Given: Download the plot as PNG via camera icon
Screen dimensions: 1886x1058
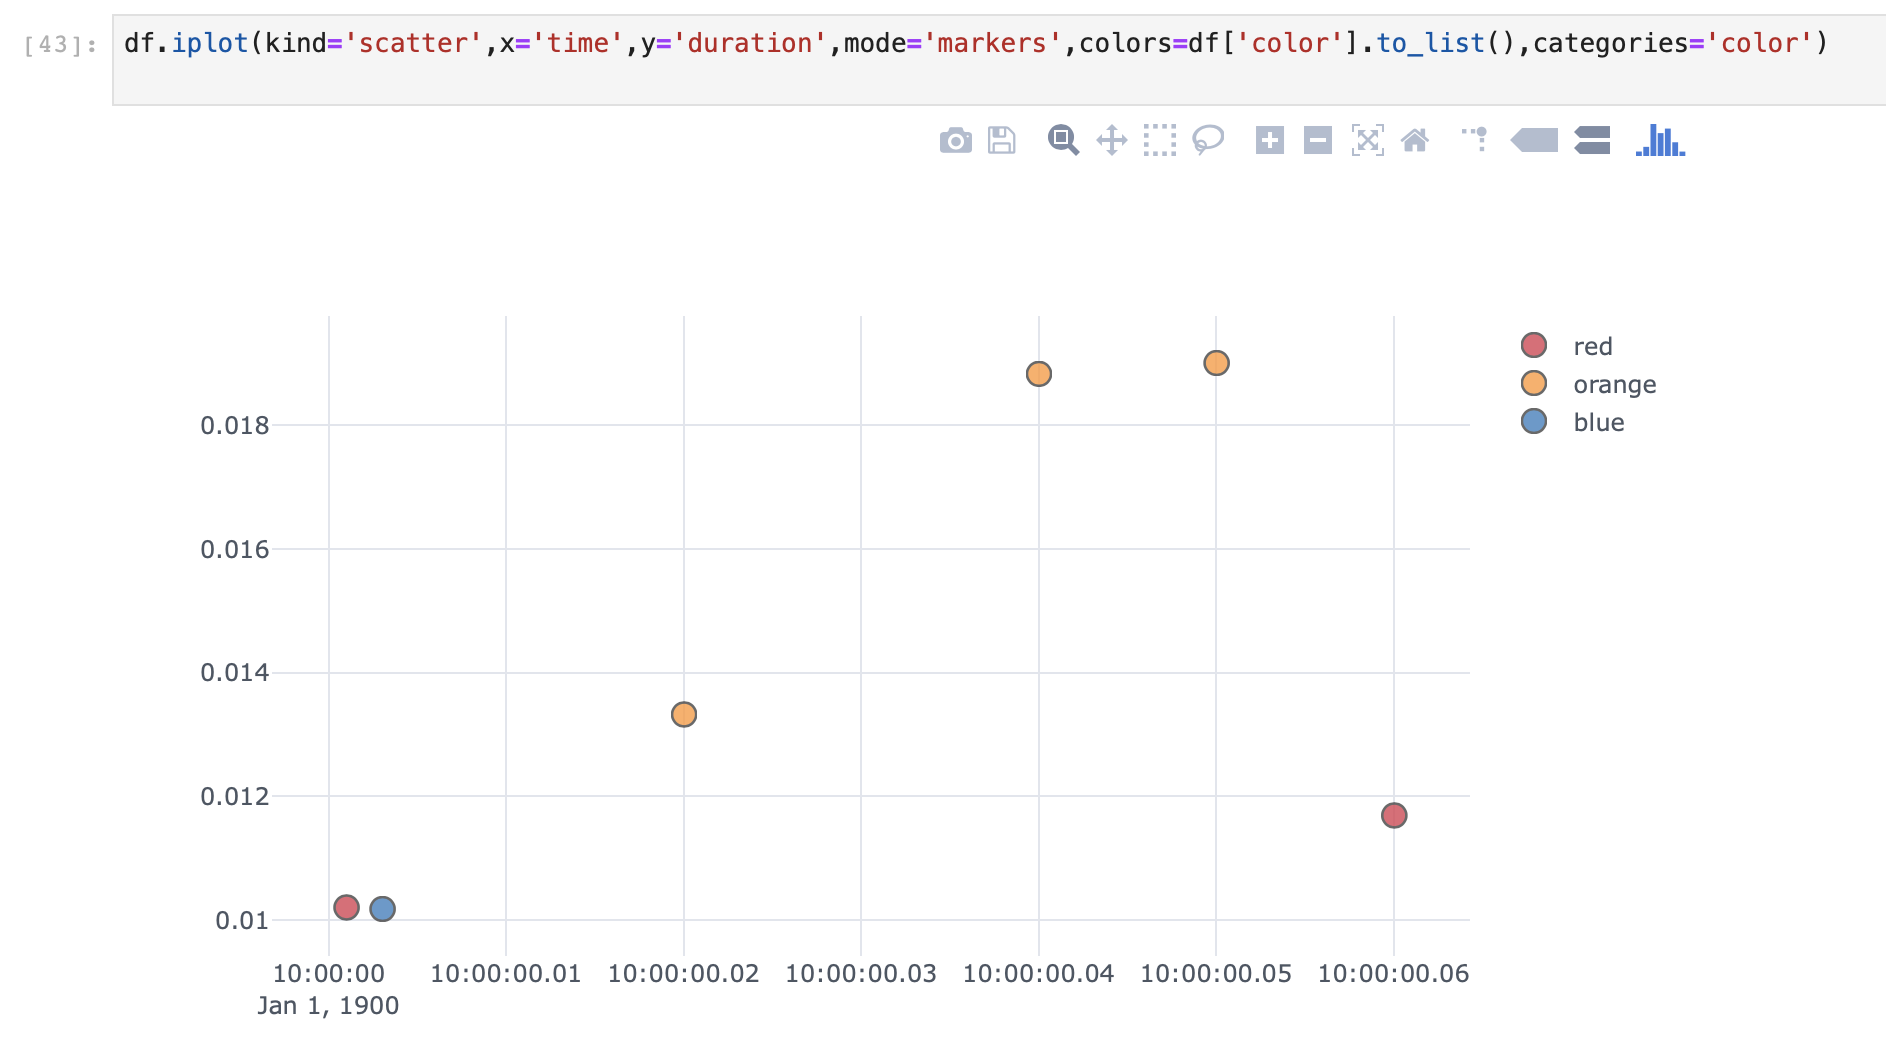Looking at the screenshot, I should pyautogui.click(x=956, y=141).
